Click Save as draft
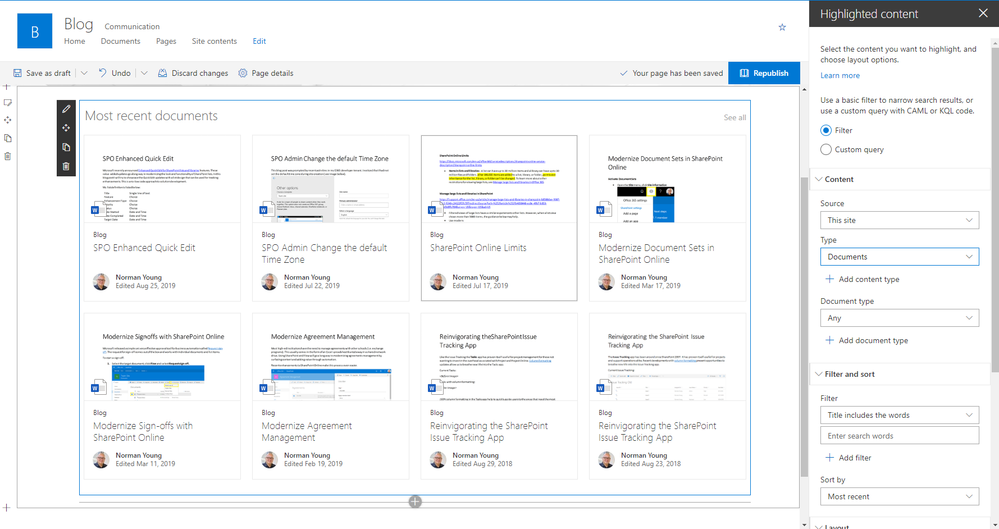 [42, 73]
